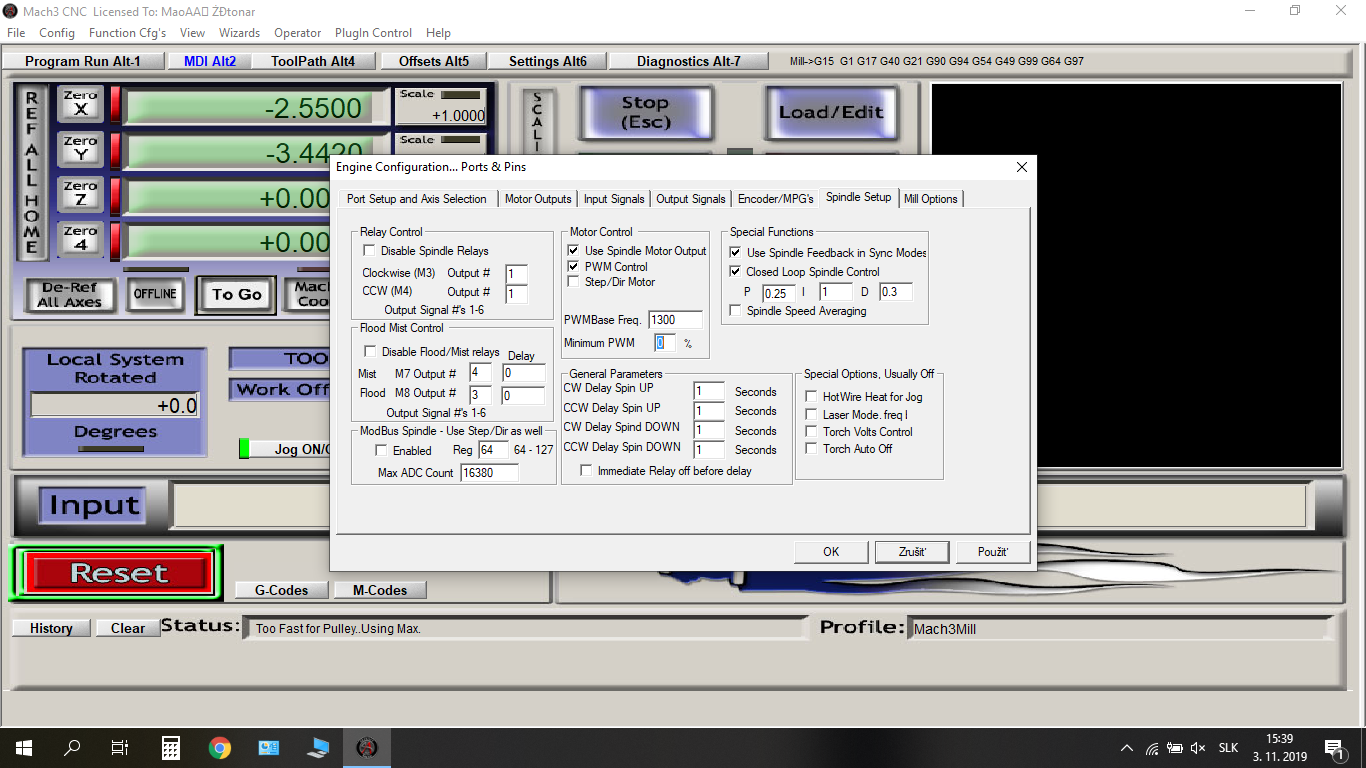Click the OFFLINE toggle button
Viewport: 1366px width, 768px height.
click(x=156, y=294)
